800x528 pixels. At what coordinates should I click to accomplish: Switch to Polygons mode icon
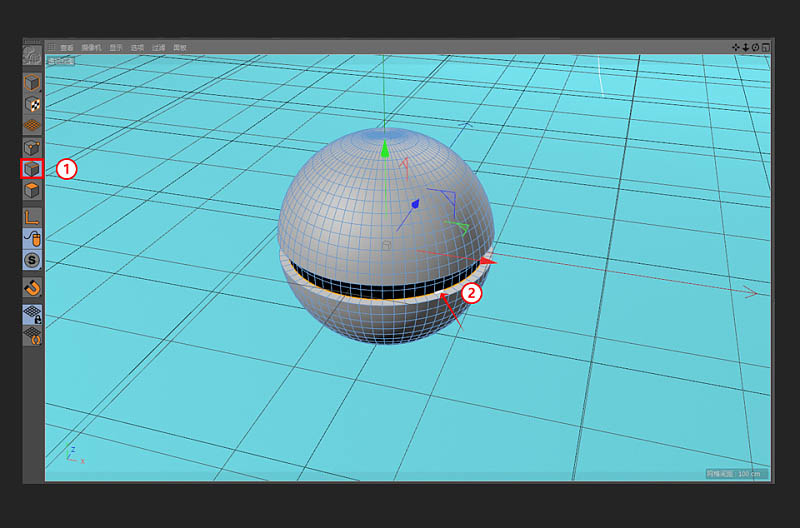coord(32,191)
